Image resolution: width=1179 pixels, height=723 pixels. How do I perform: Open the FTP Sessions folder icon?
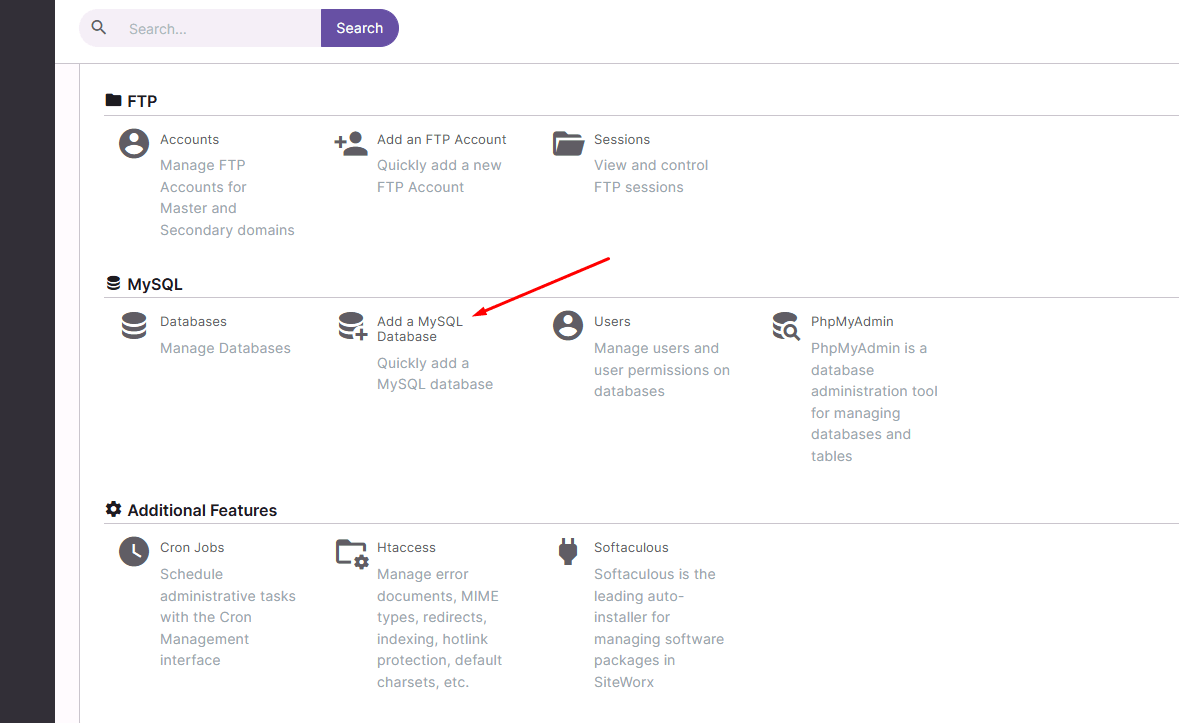568,143
